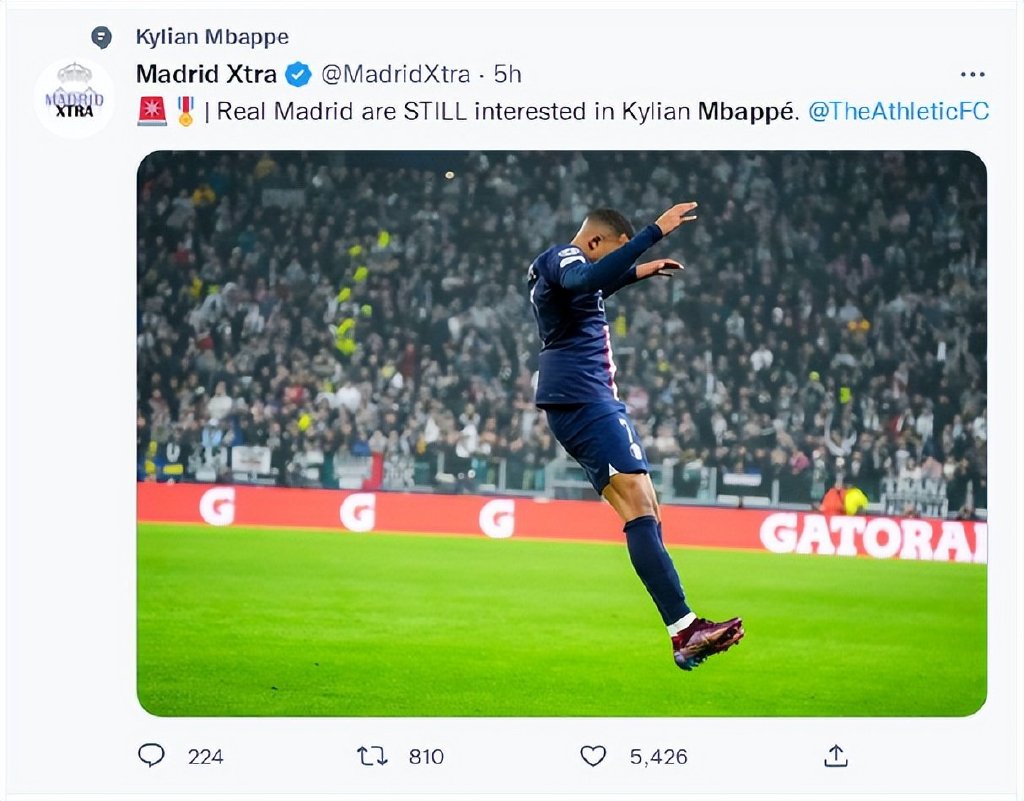The image size is (1024, 801).
Task: Click the 5,426 likes count
Action: point(658,757)
